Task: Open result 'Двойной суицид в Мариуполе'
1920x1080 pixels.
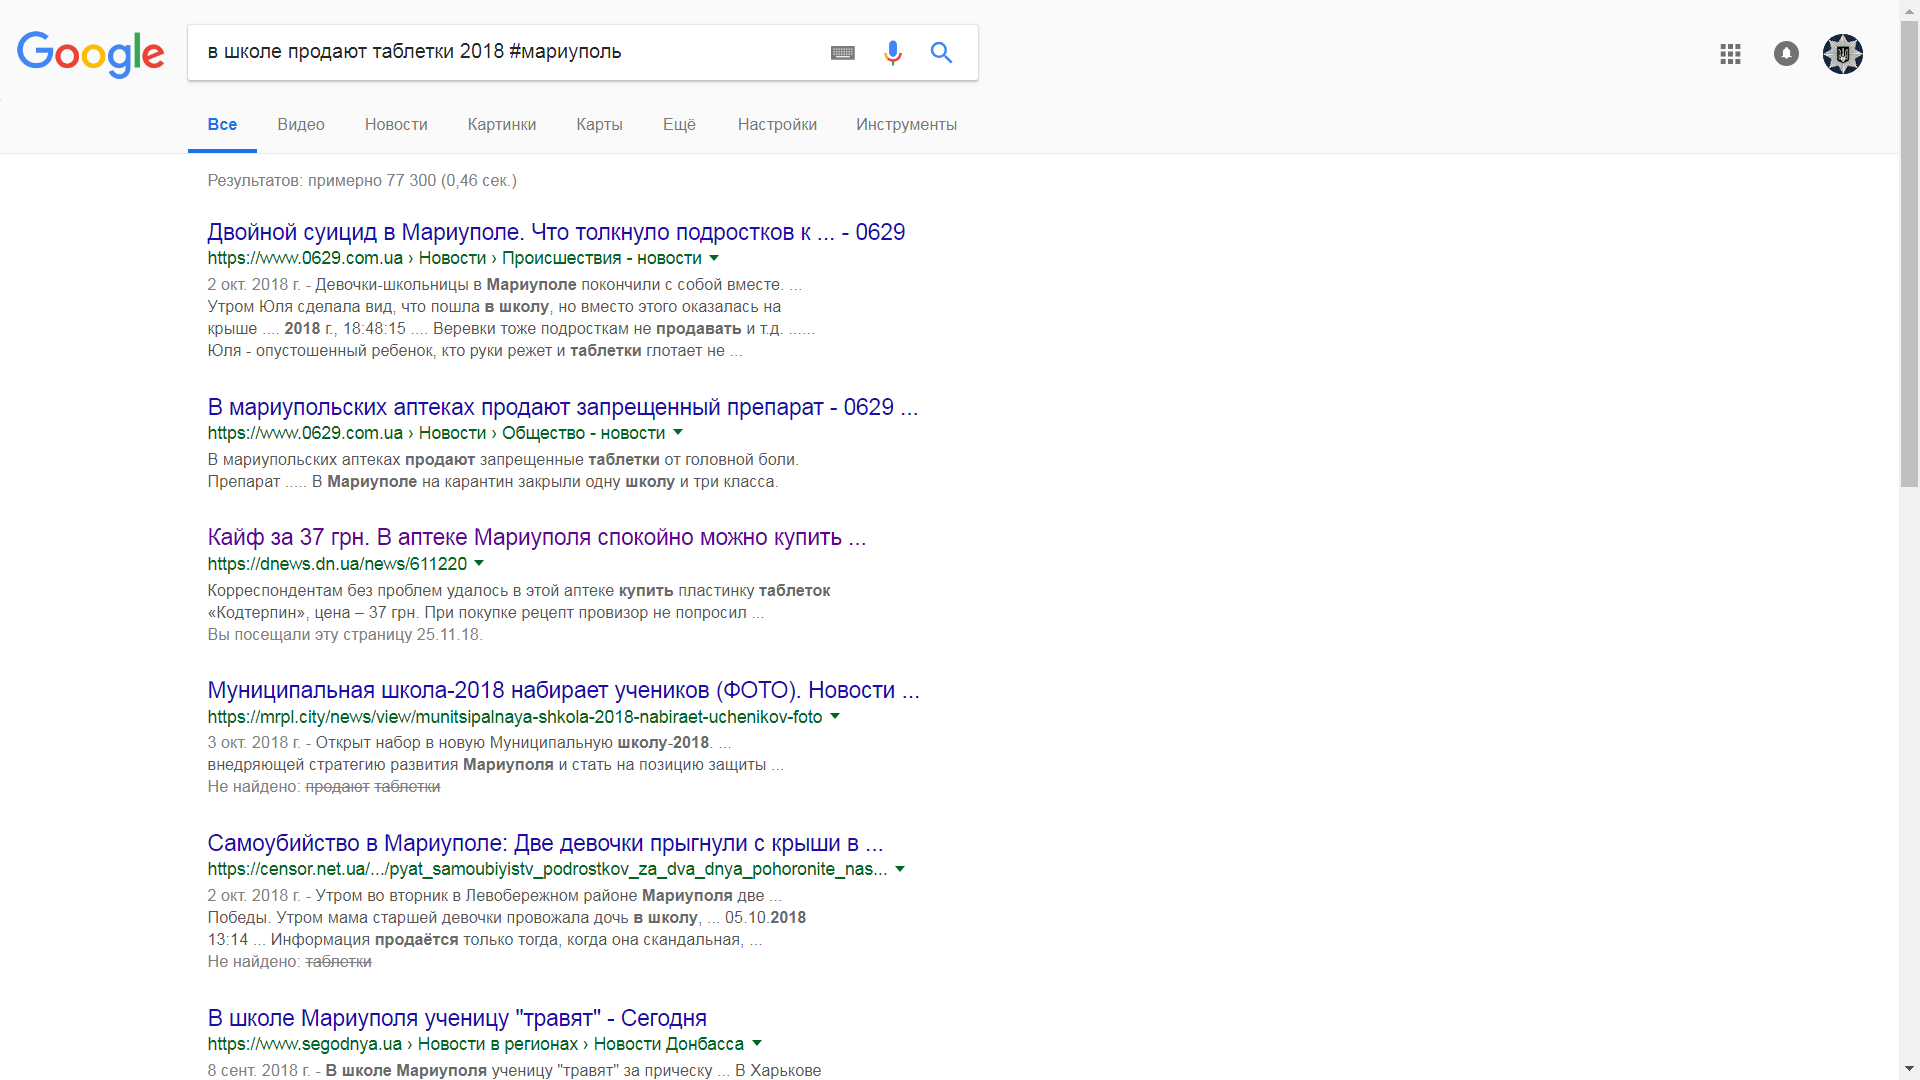Action: [x=556, y=232]
